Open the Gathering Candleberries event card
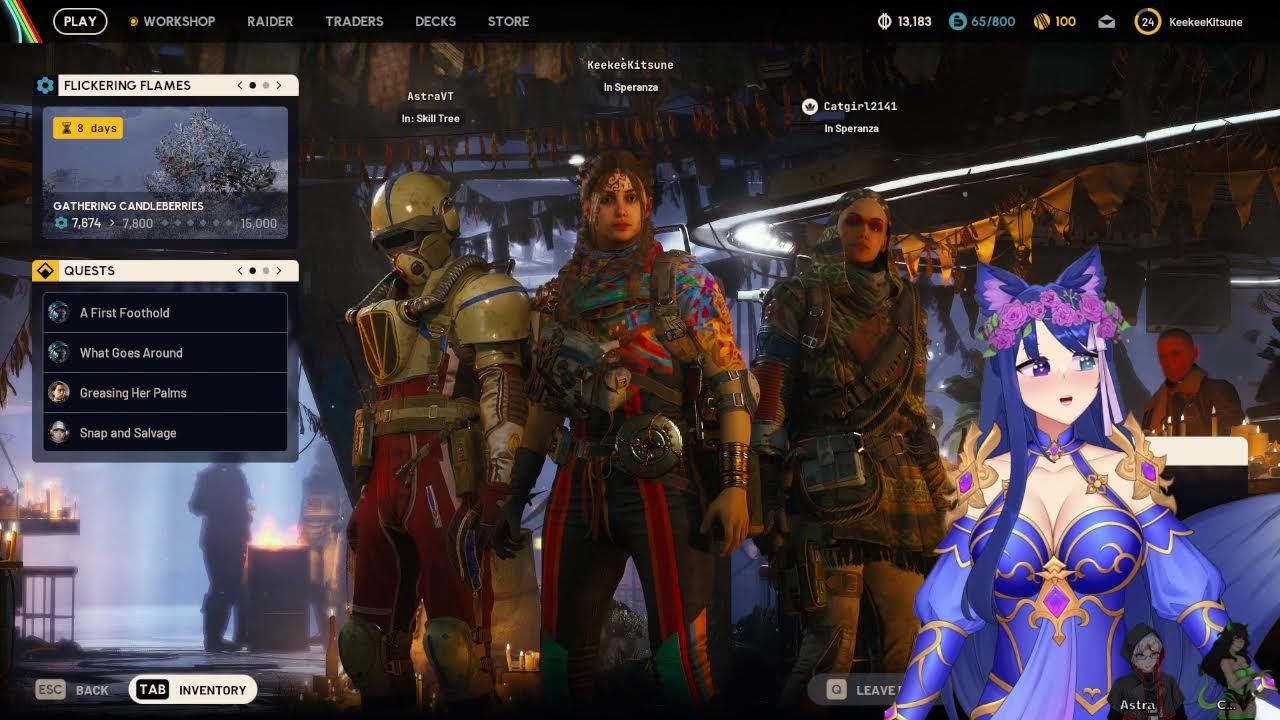The height and width of the screenshot is (720, 1280). 165,173
